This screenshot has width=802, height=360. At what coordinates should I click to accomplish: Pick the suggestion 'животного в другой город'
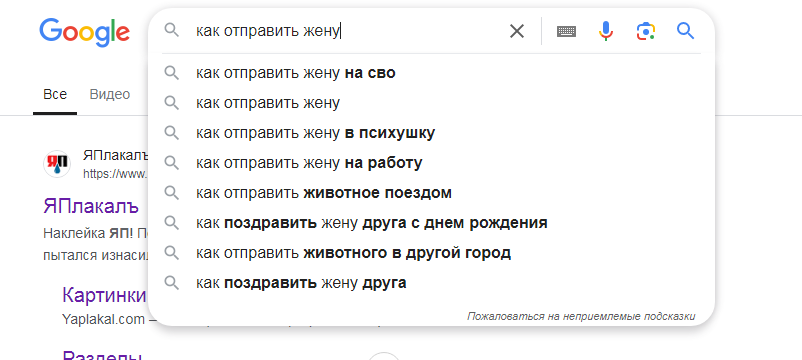(431, 253)
